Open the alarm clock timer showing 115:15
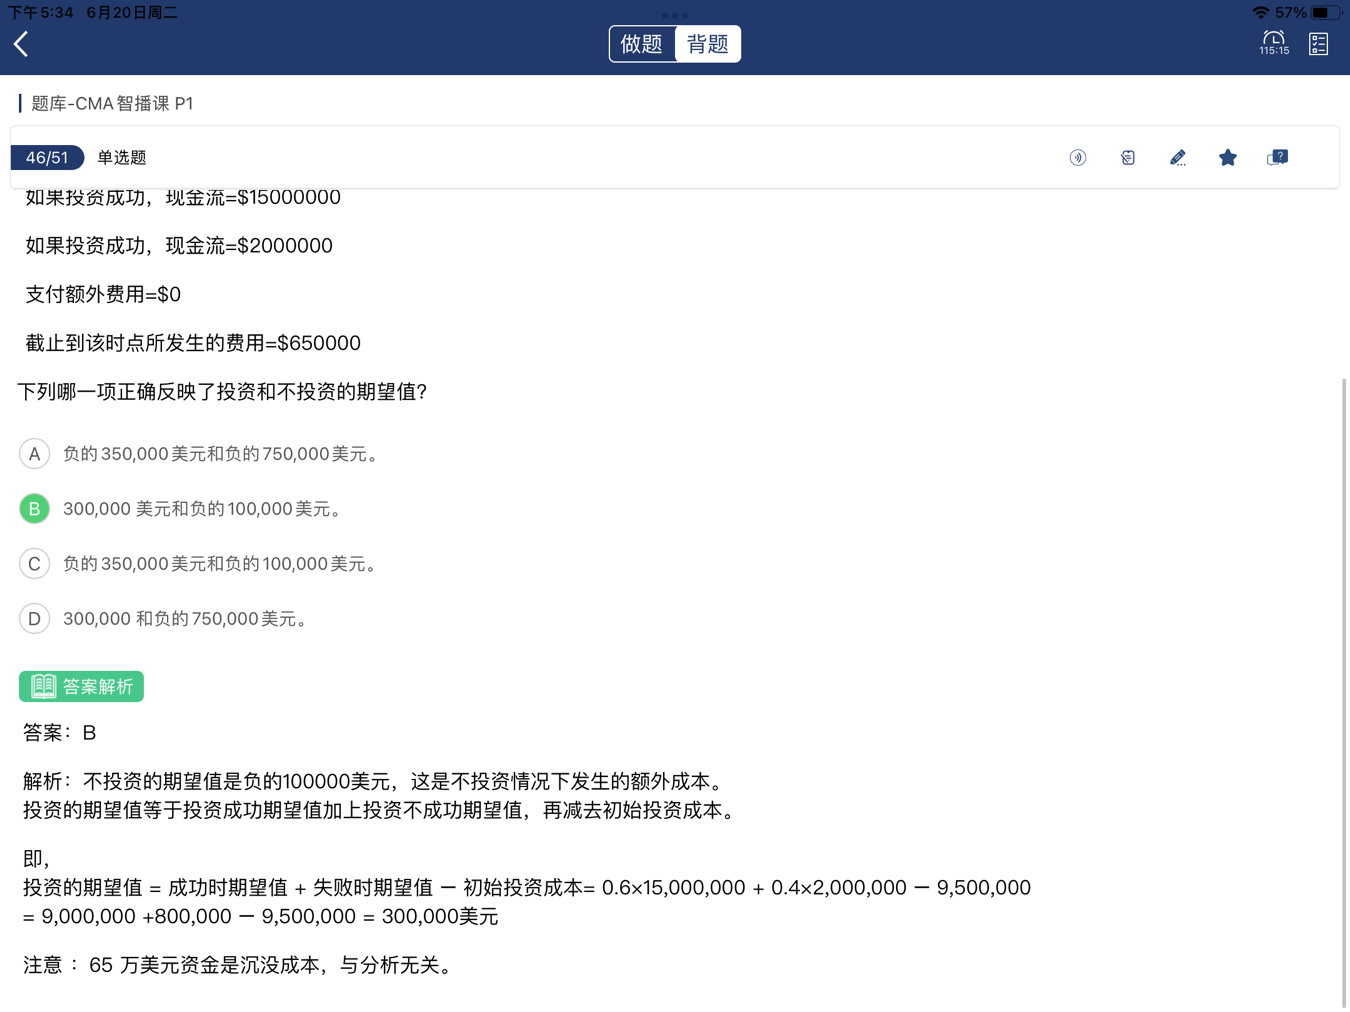The height and width of the screenshot is (1012, 1350). click(x=1273, y=43)
